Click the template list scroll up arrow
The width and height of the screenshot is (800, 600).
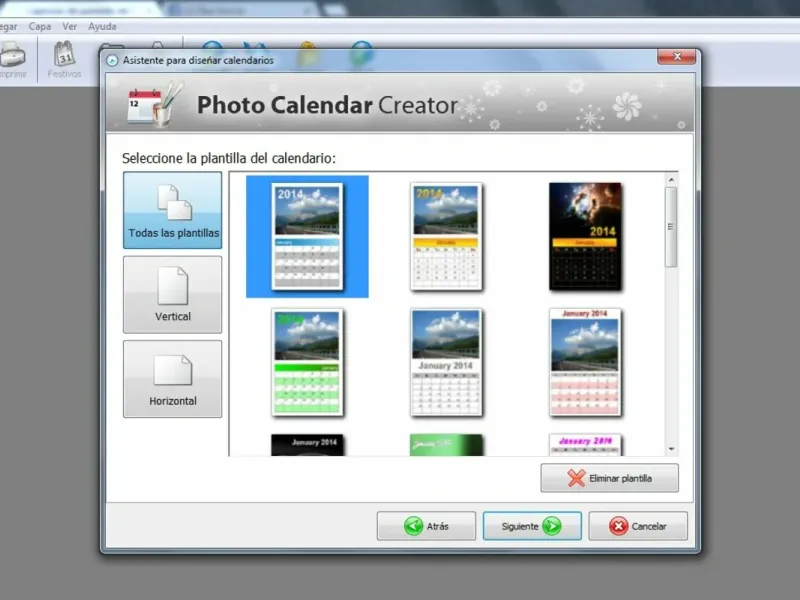671,180
